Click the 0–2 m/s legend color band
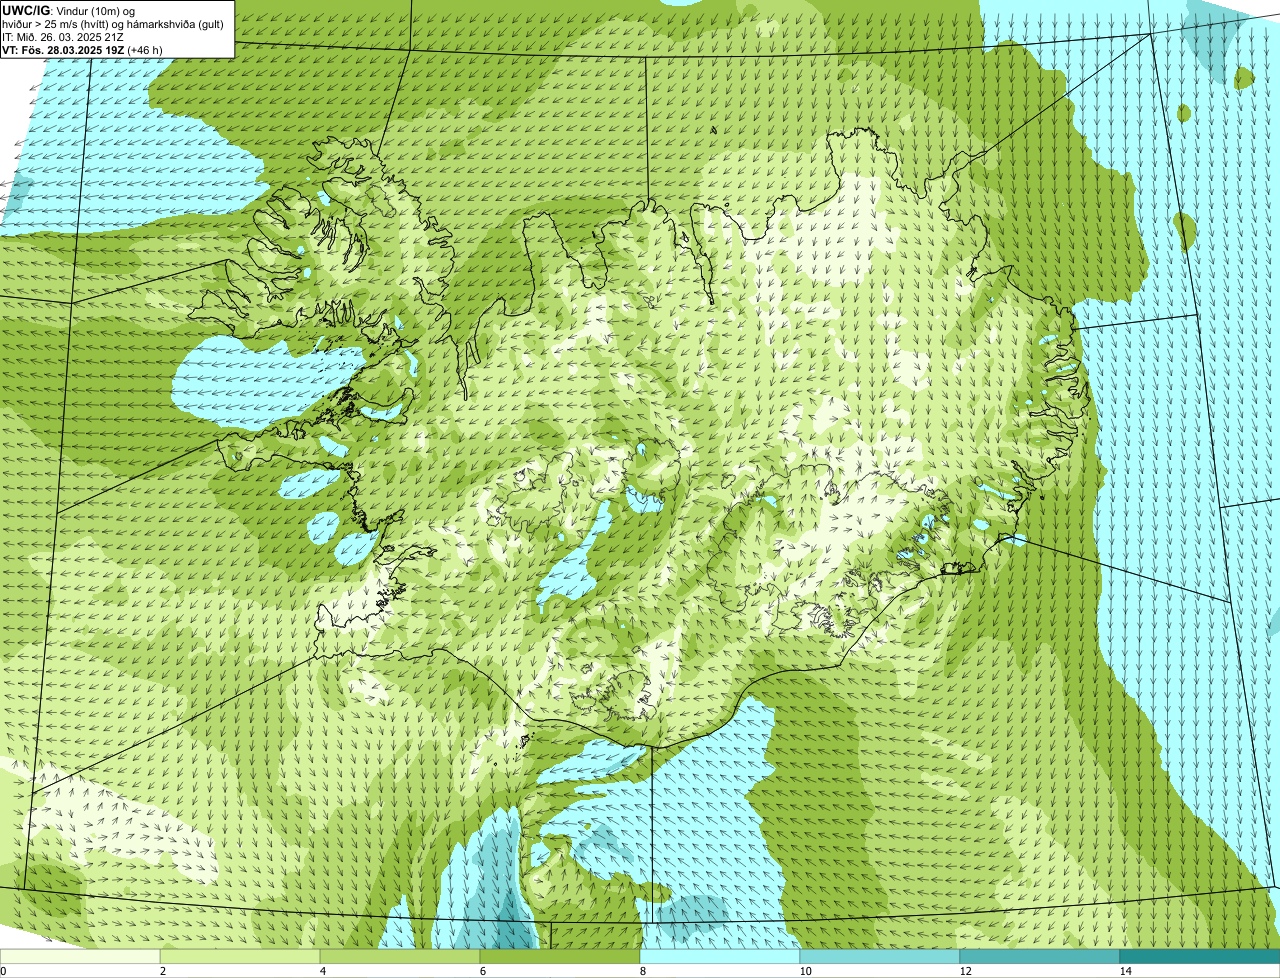 coord(80,956)
